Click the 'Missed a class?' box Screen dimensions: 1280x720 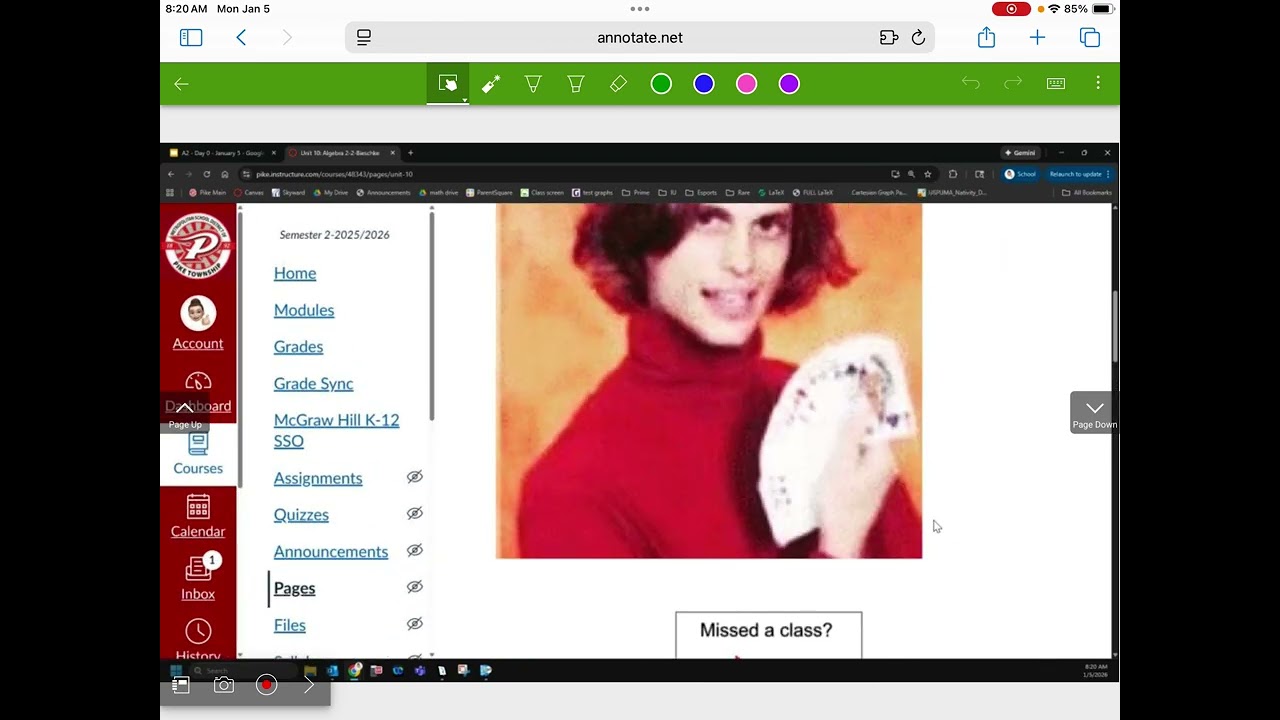click(768, 635)
